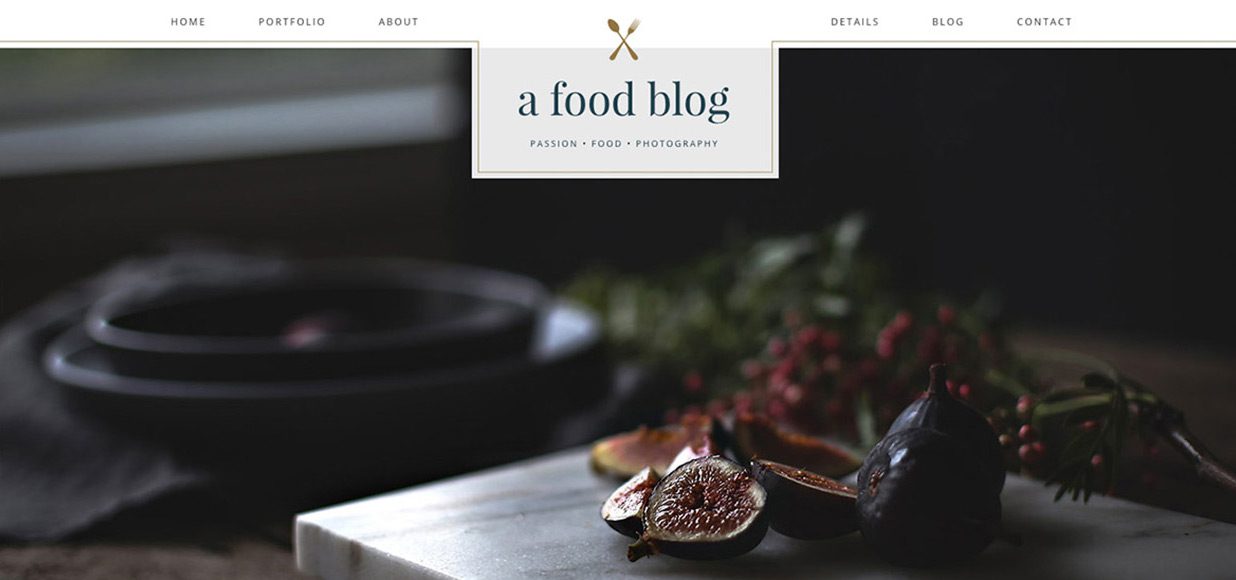
Task: Click the "a food blog" site title
Action: tap(624, 101)
